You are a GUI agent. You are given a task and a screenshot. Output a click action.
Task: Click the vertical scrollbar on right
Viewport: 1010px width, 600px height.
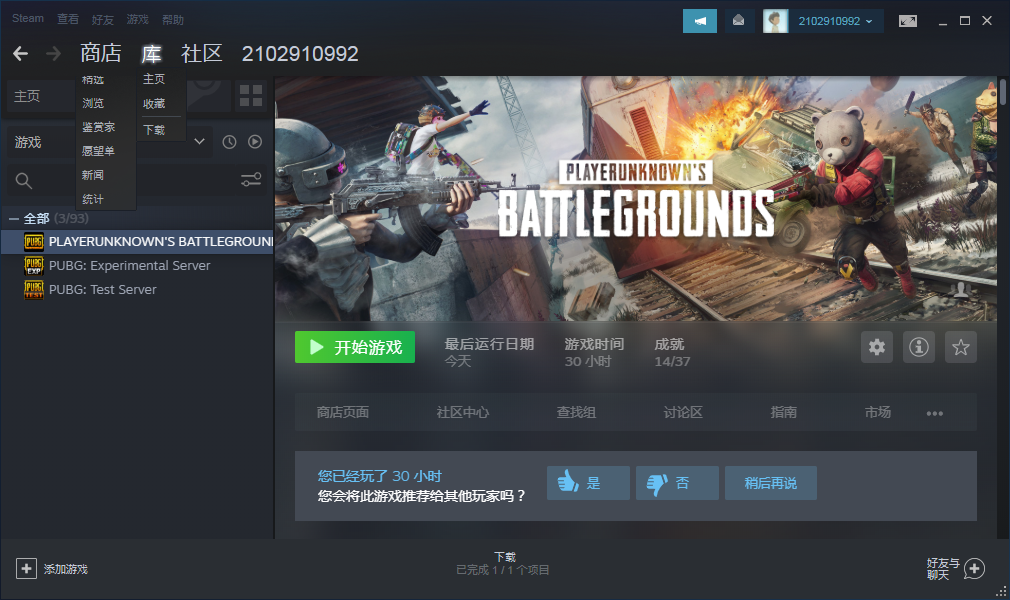point(1003,93)
